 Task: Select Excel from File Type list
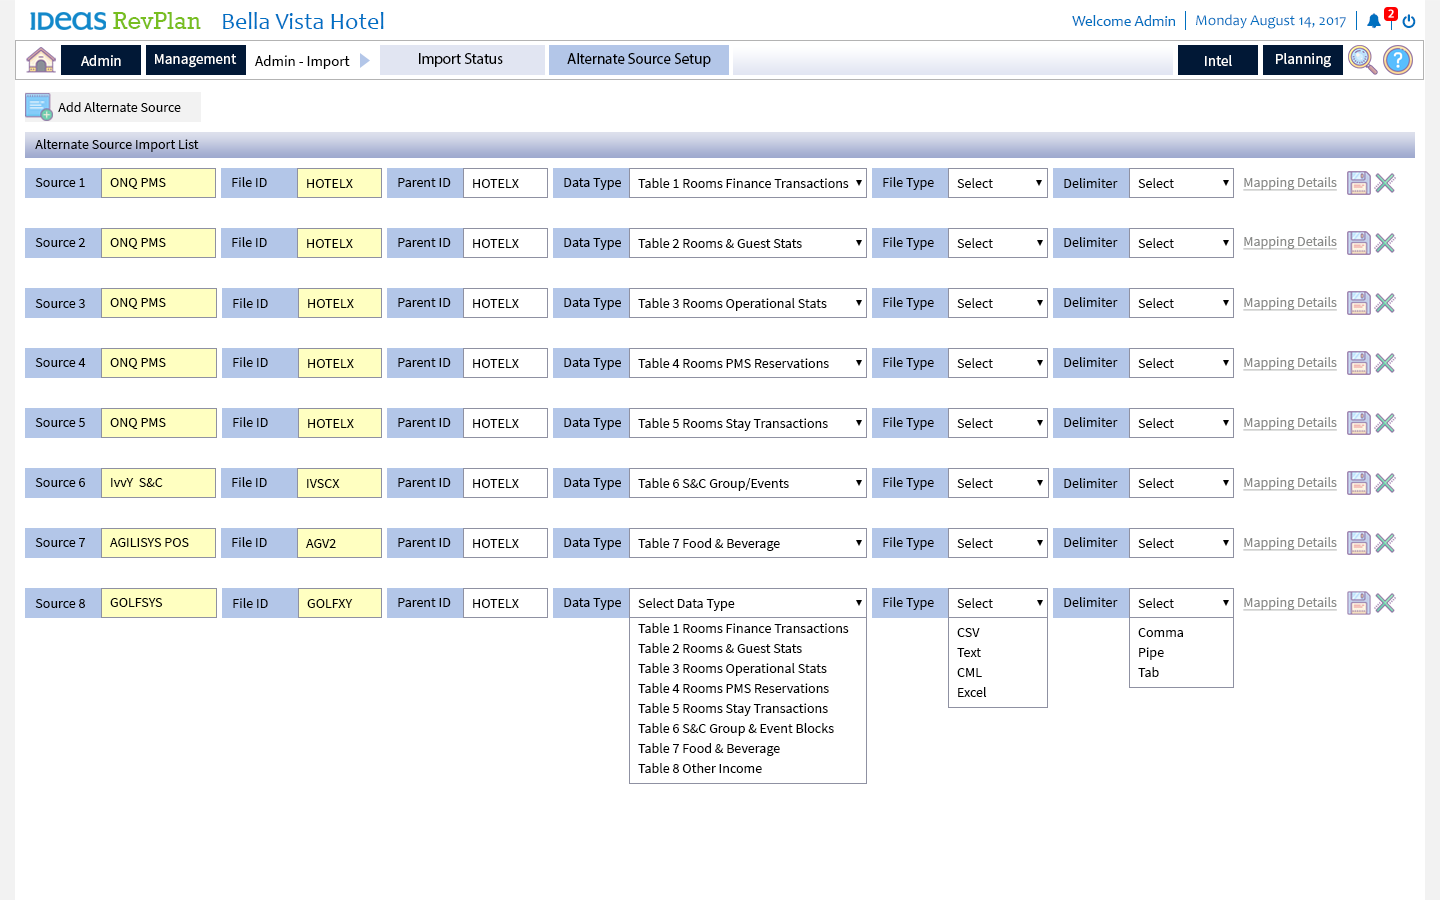click(x=971, y=693)
